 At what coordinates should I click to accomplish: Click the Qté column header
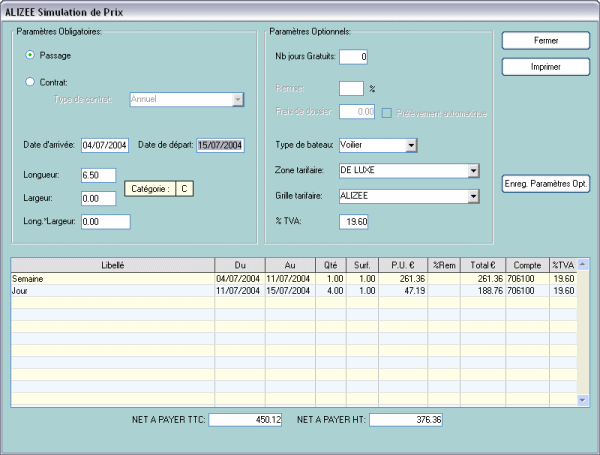[x=331, y=265]
